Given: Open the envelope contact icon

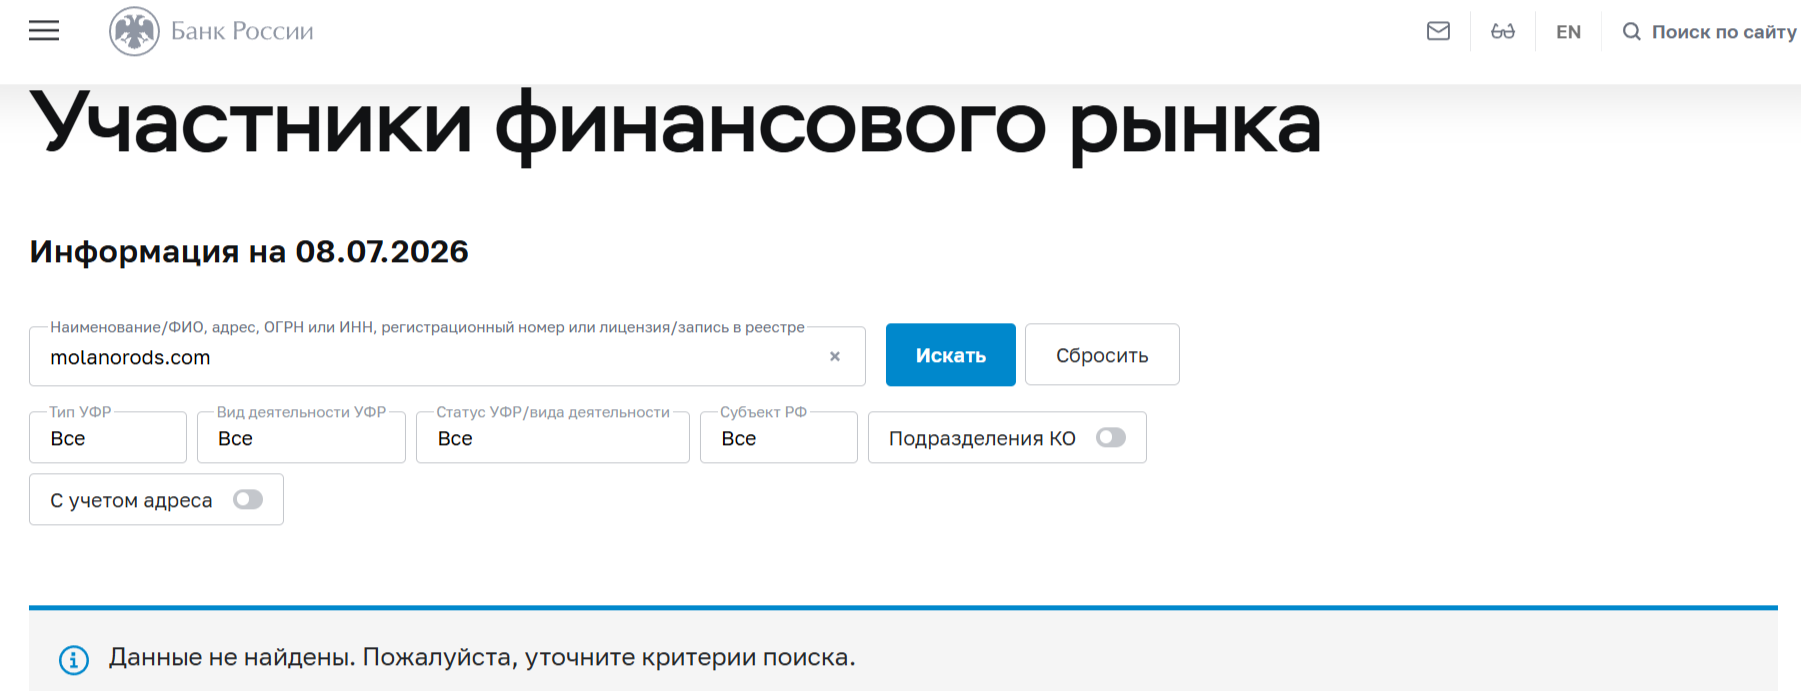Looking at the screenshot, I should [x=1438, y=31].
